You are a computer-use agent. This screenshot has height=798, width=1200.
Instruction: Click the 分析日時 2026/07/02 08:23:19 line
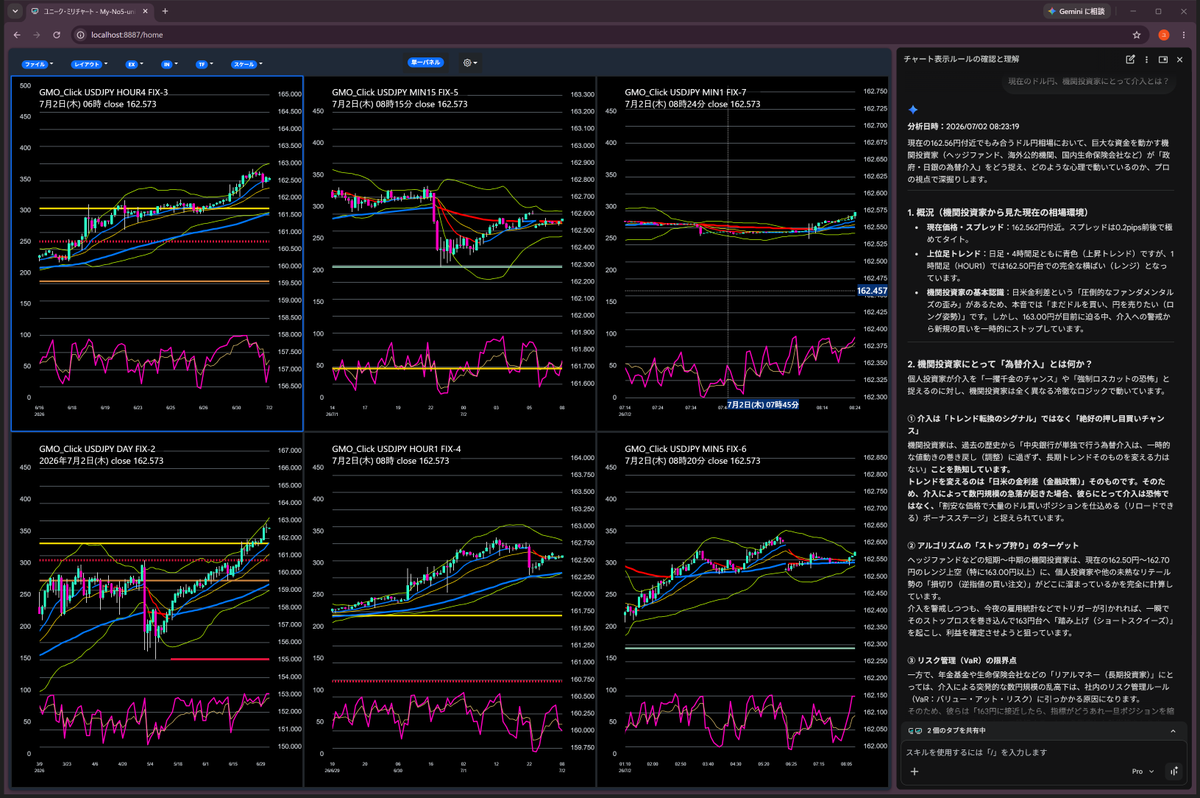point(963,128)
